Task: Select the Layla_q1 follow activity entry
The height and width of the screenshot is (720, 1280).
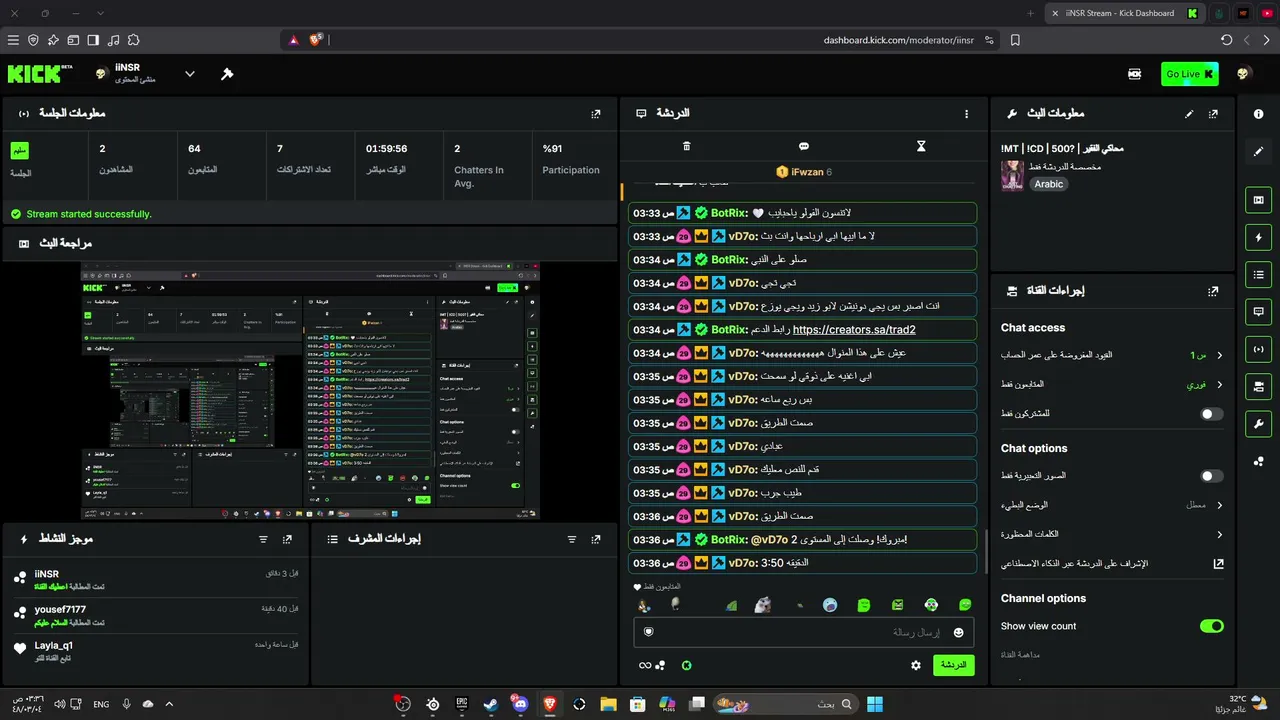Action: point(155,651)
